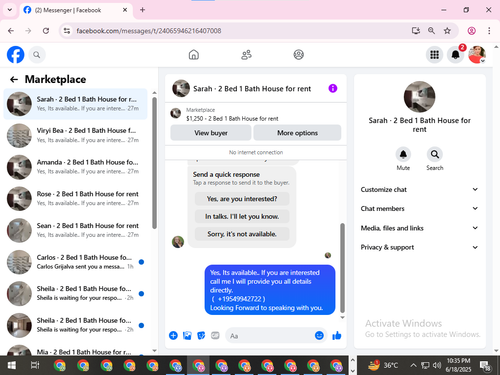
Task: Click the More options button
Action: point(297,133)
